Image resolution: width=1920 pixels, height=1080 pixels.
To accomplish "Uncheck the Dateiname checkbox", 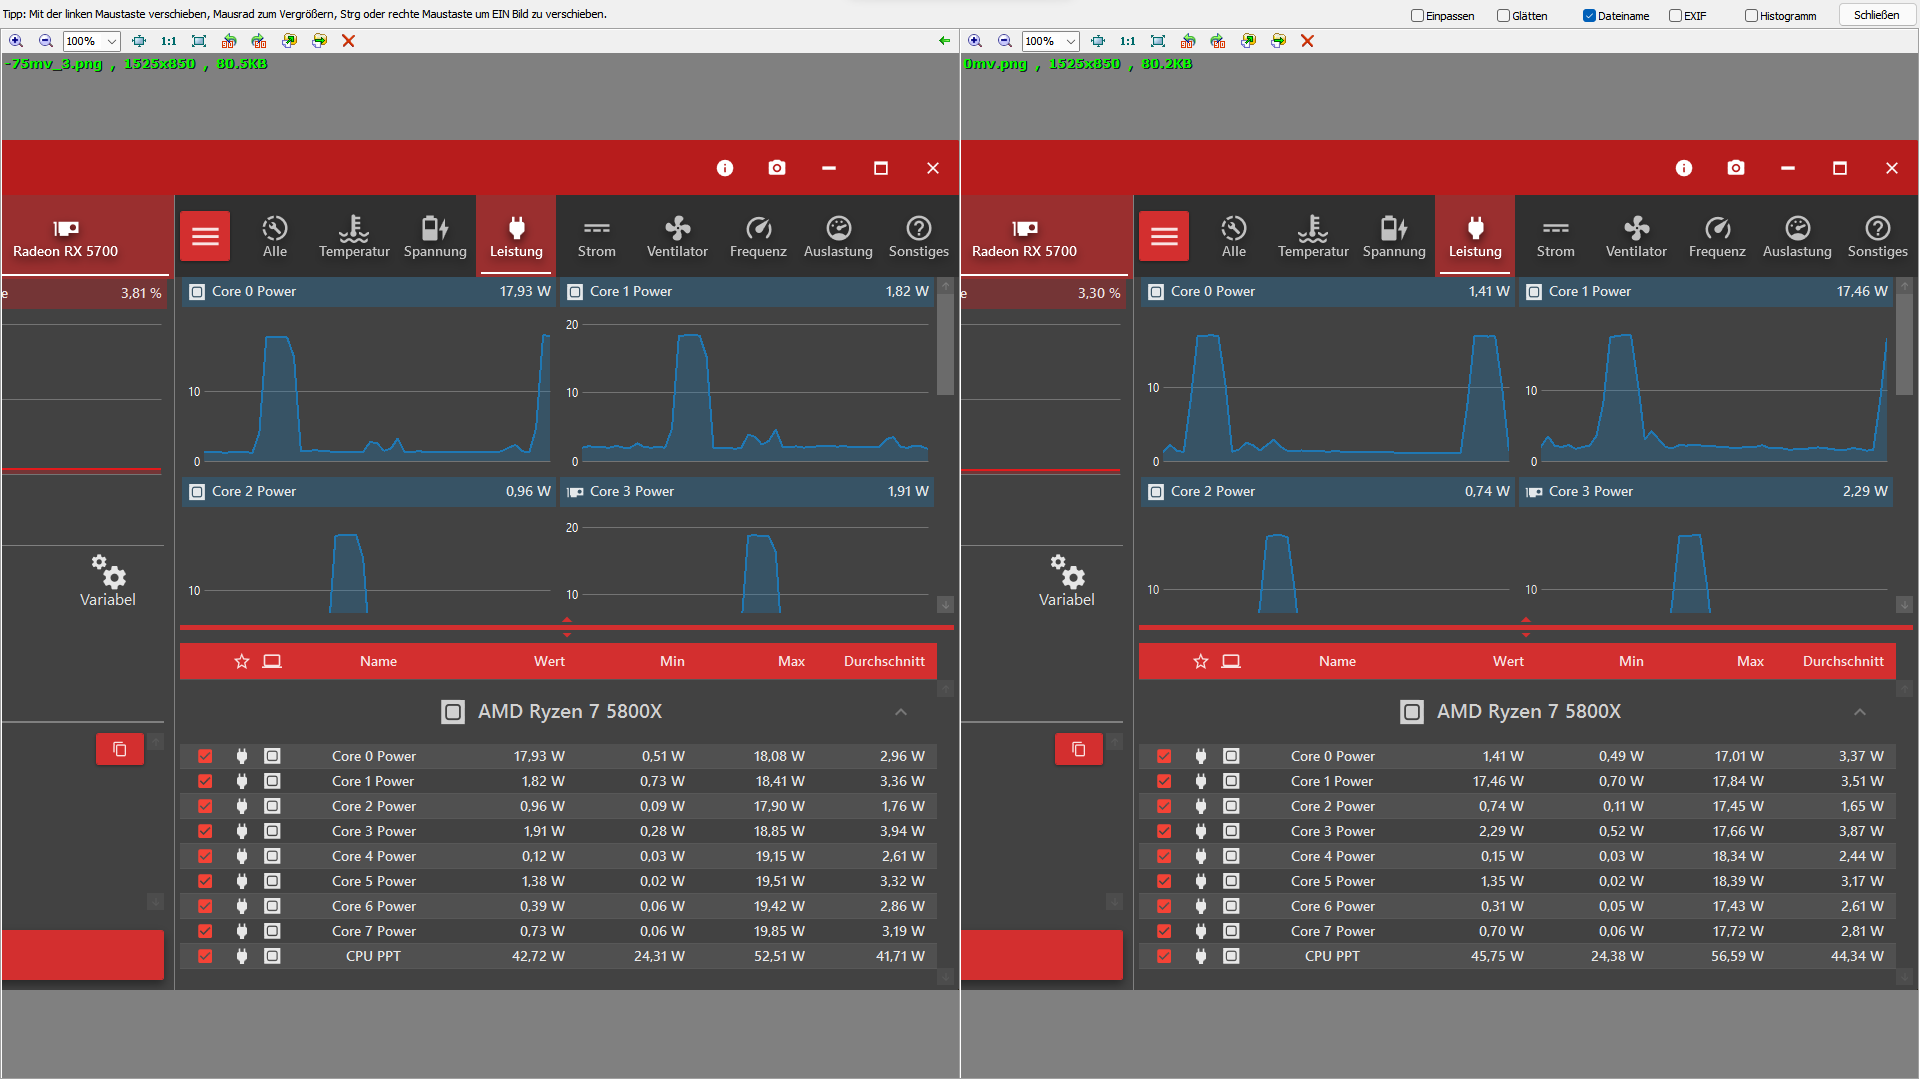I will pyautogui.click(x=1589, y=15).
